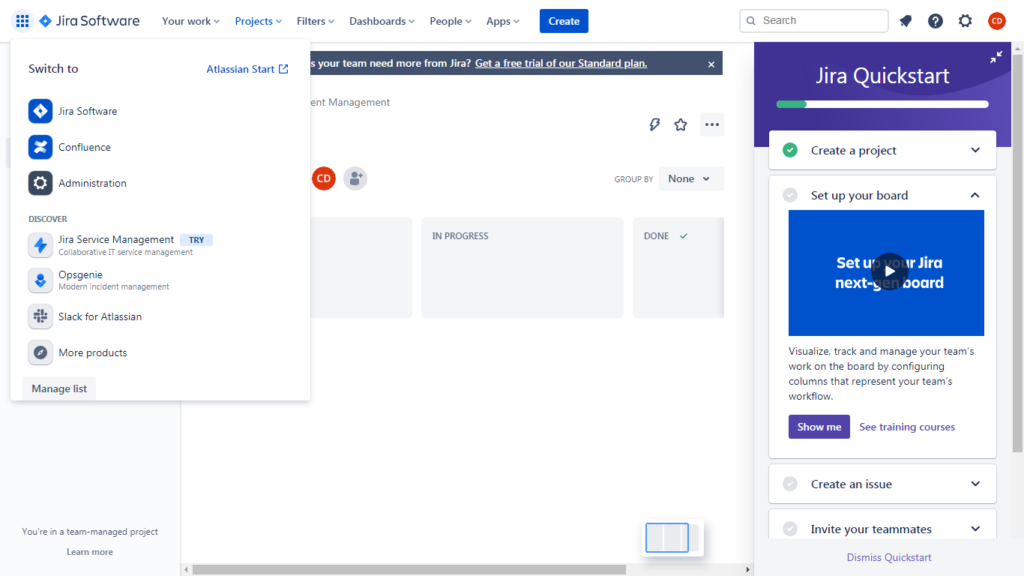Open the Projects menu
This screenshot has width=1024, height=576.
click(x=258, y=20)
